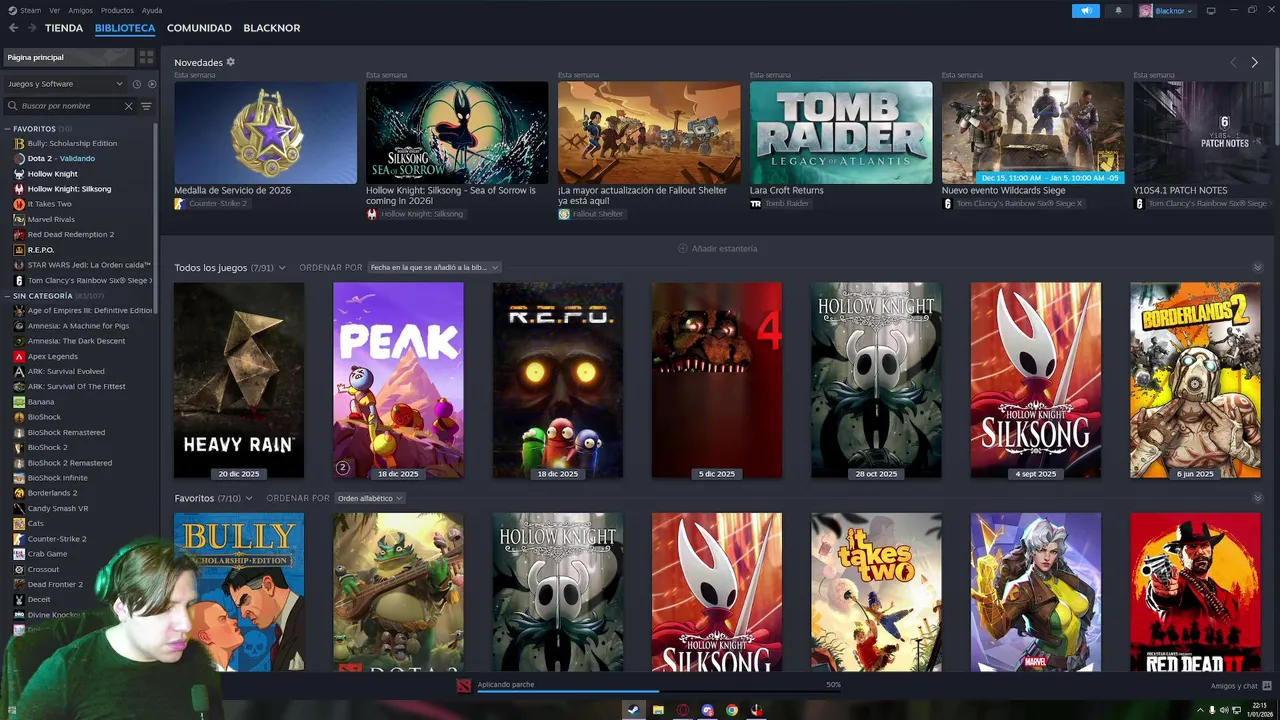
Task: Collapse the SIN CATEGORÍA sidebar category
Action: click(8, 296)
